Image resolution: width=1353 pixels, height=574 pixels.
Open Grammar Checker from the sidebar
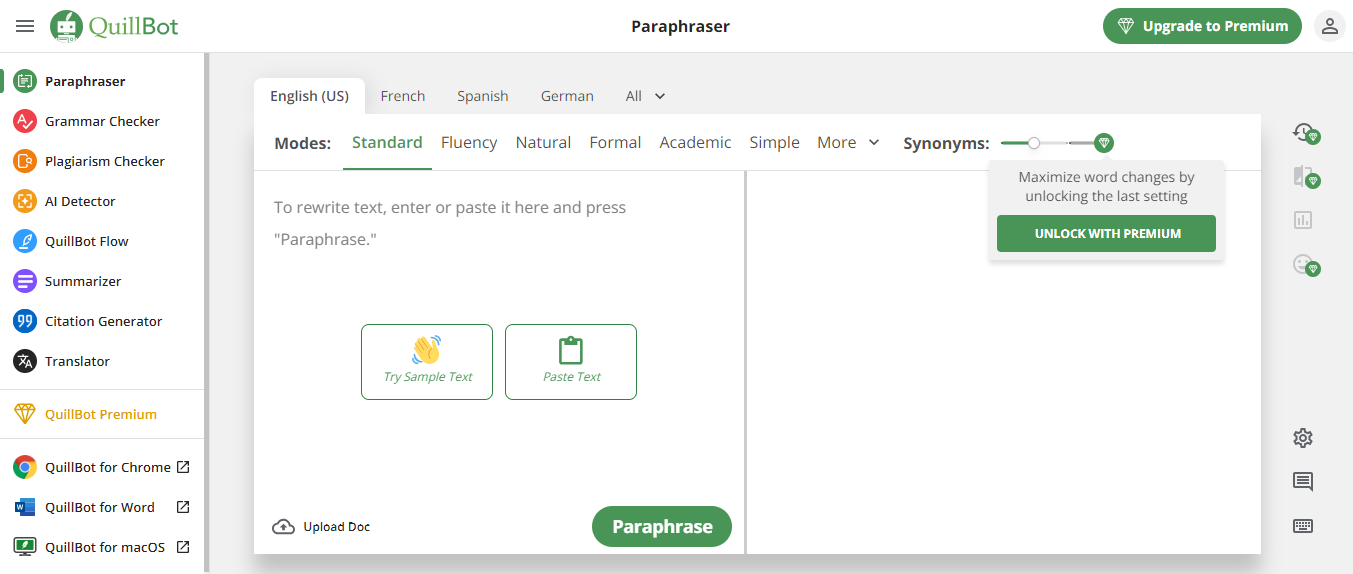tap(102, 121)
